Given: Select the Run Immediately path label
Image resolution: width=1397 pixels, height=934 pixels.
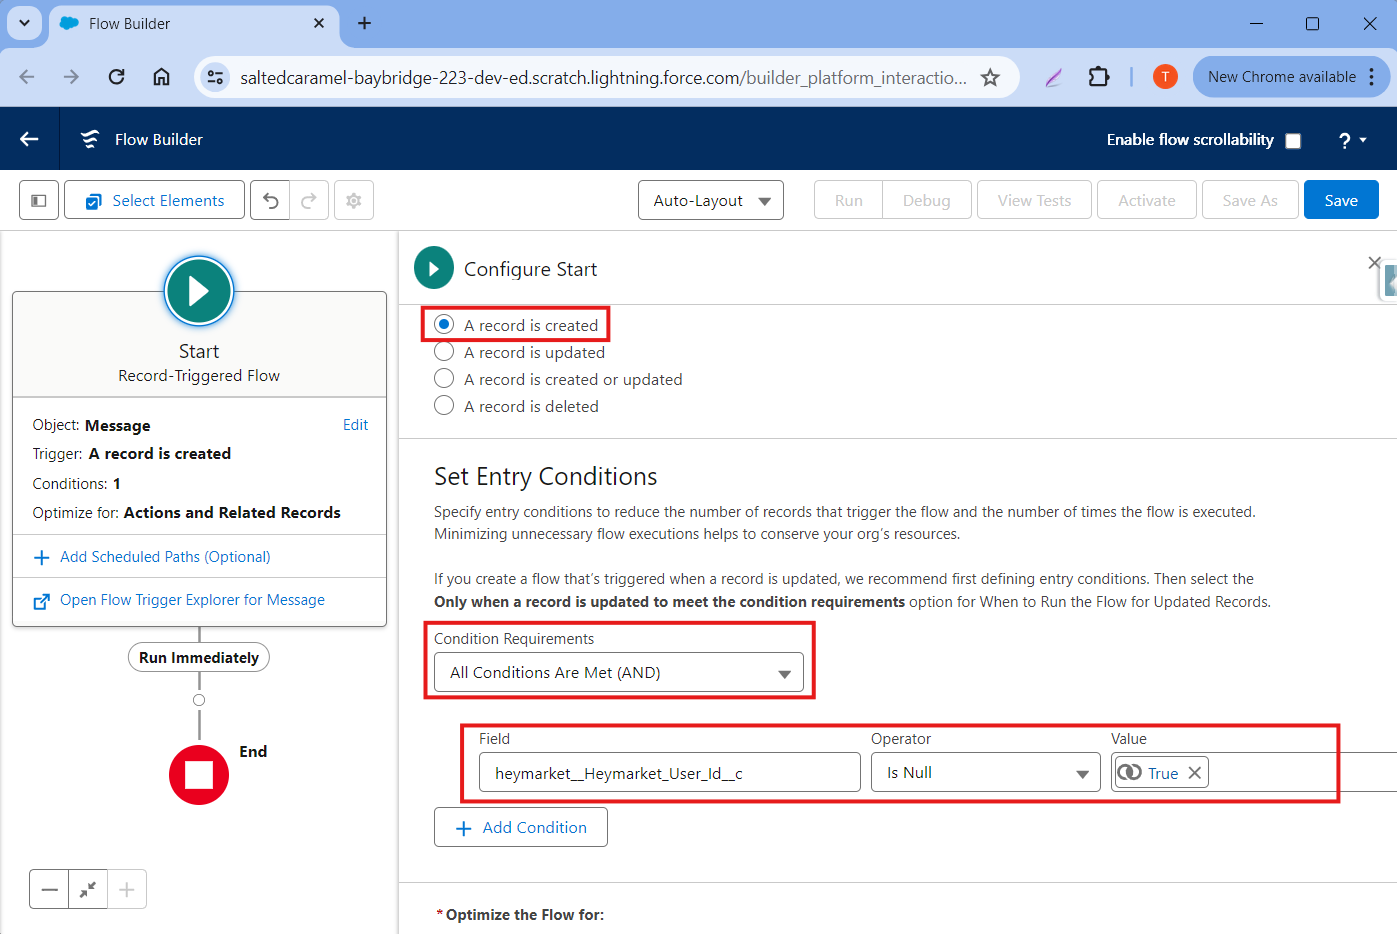Looking at the screenshot, I should [199, 658].
